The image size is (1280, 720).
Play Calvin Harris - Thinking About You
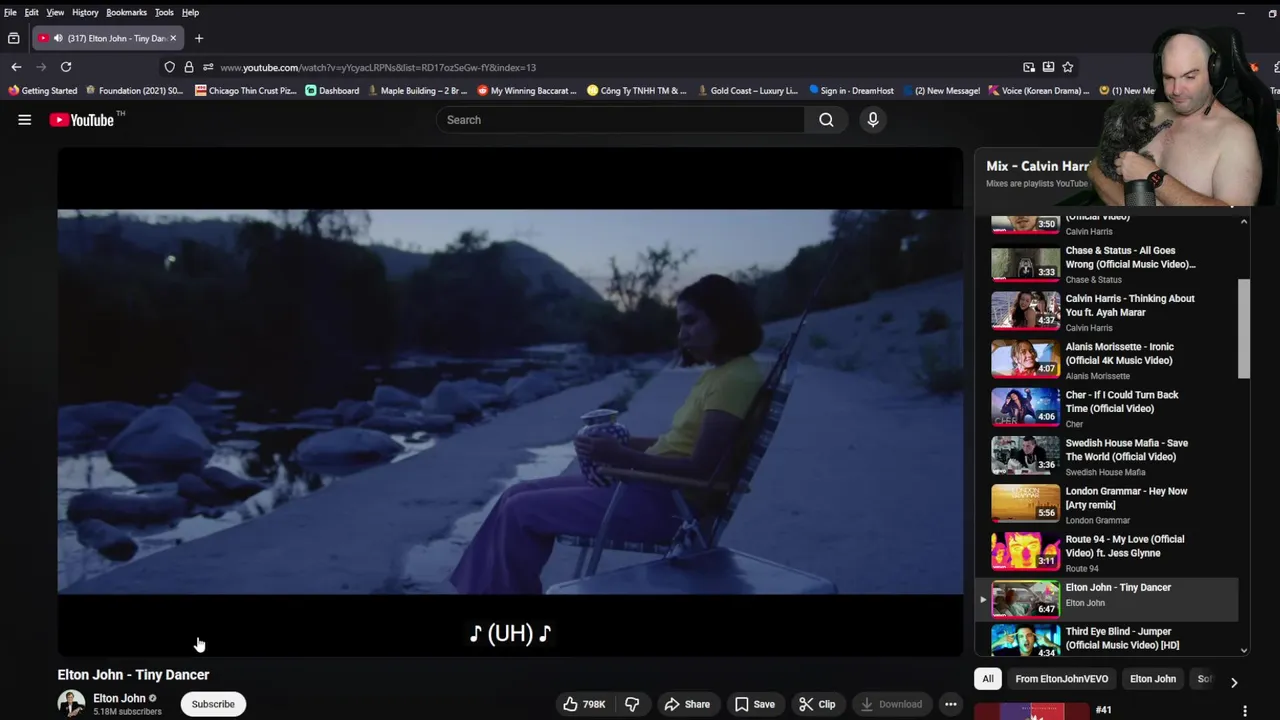(1108, 312)
